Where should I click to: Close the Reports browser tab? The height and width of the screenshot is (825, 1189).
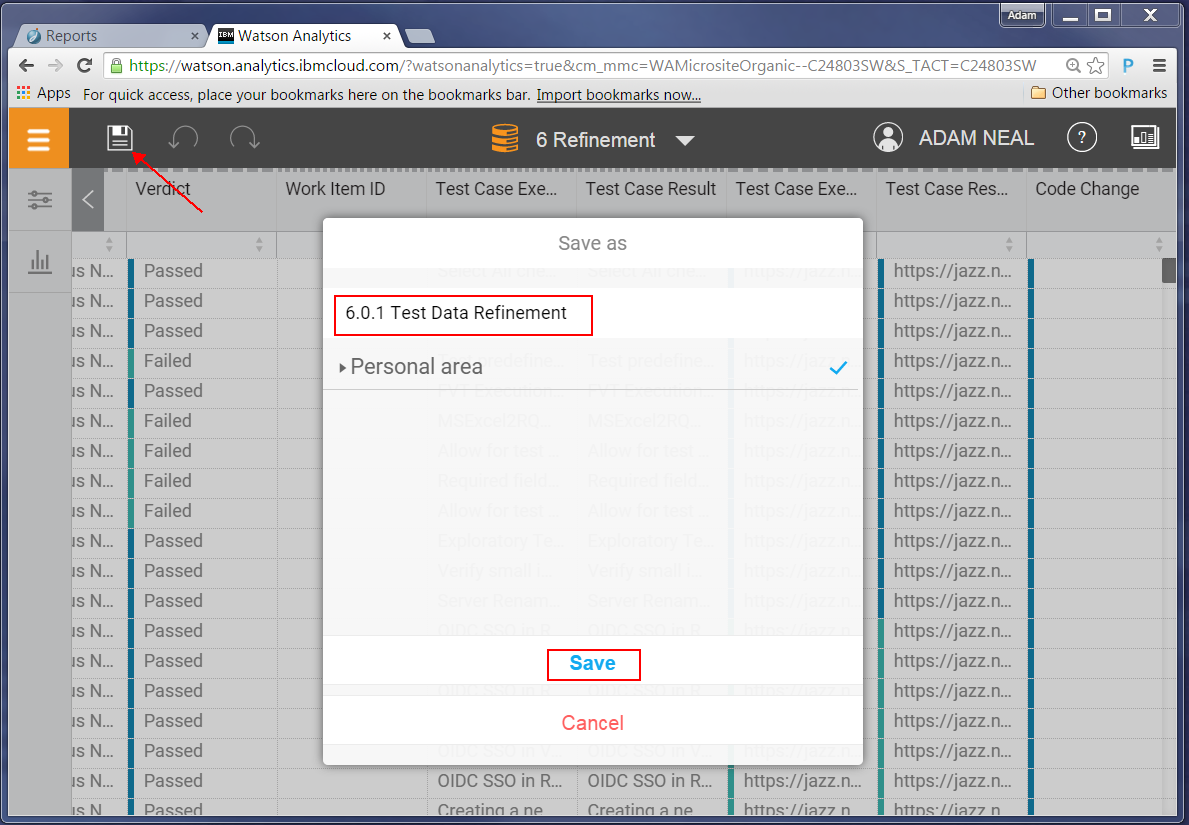tap(194, 36)
